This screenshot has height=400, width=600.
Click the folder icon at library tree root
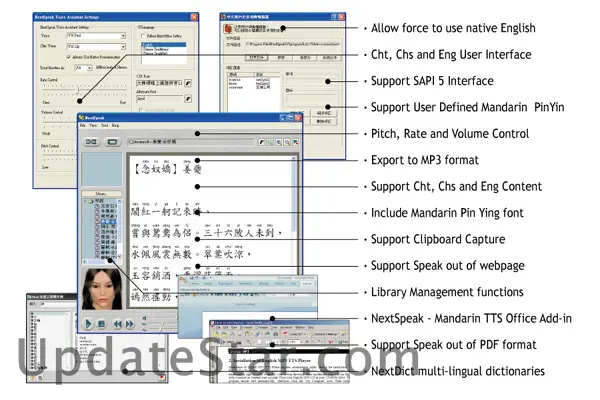point(91,201)
